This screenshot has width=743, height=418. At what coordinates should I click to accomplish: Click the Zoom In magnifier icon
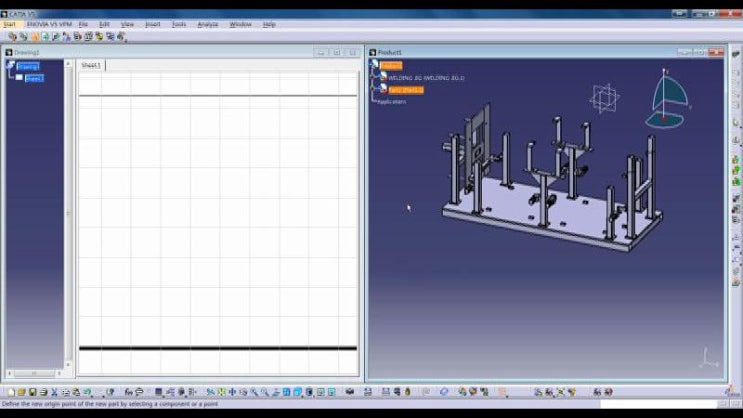click(x=254, y=392)
